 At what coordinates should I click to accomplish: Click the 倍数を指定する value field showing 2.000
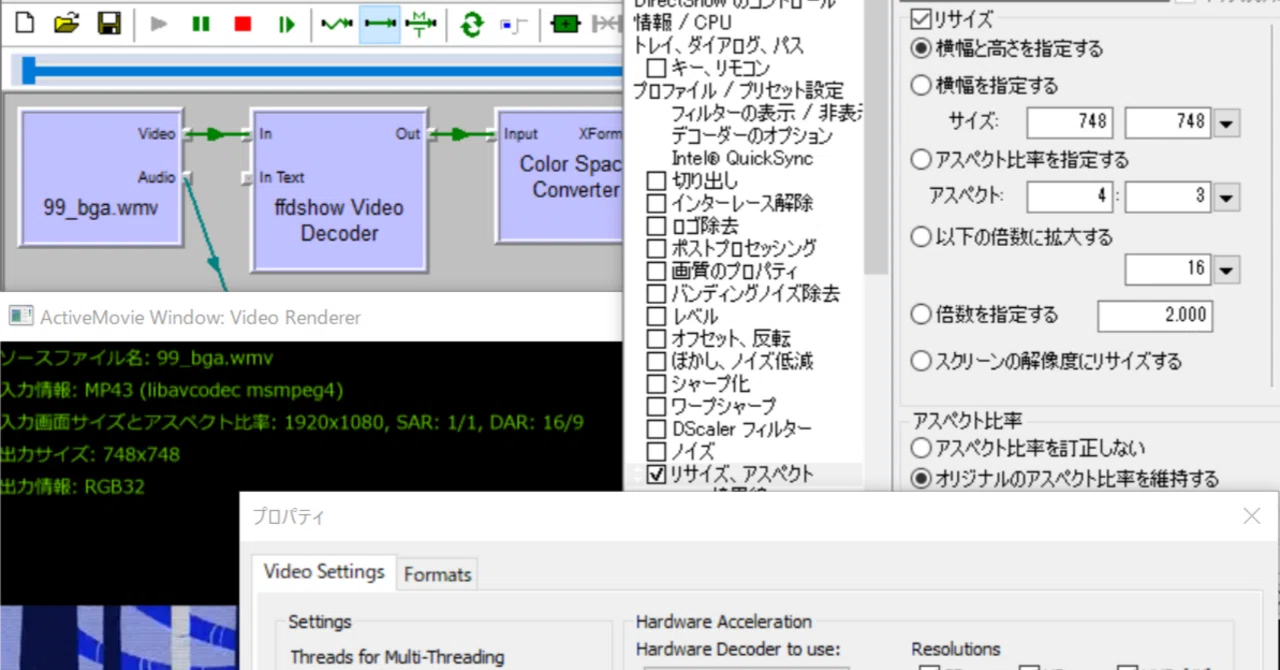[1155, 316]
